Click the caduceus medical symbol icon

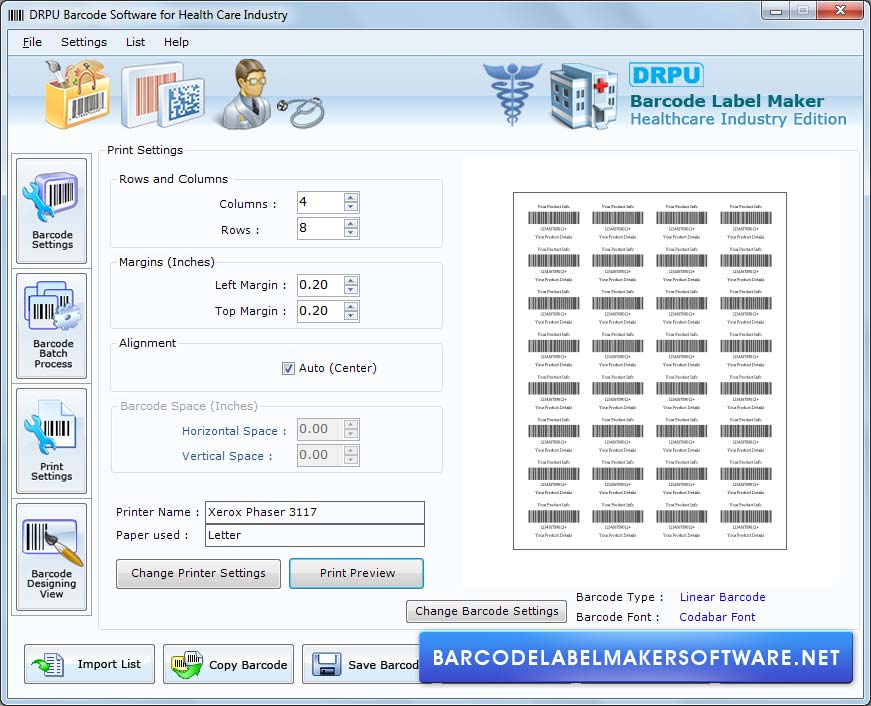pos(512,93)
